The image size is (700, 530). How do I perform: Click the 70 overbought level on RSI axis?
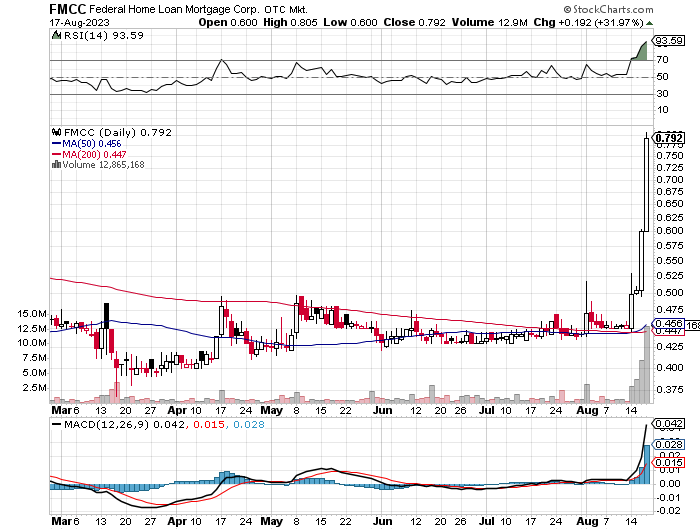pyautogui.click(x=662, y=60)
